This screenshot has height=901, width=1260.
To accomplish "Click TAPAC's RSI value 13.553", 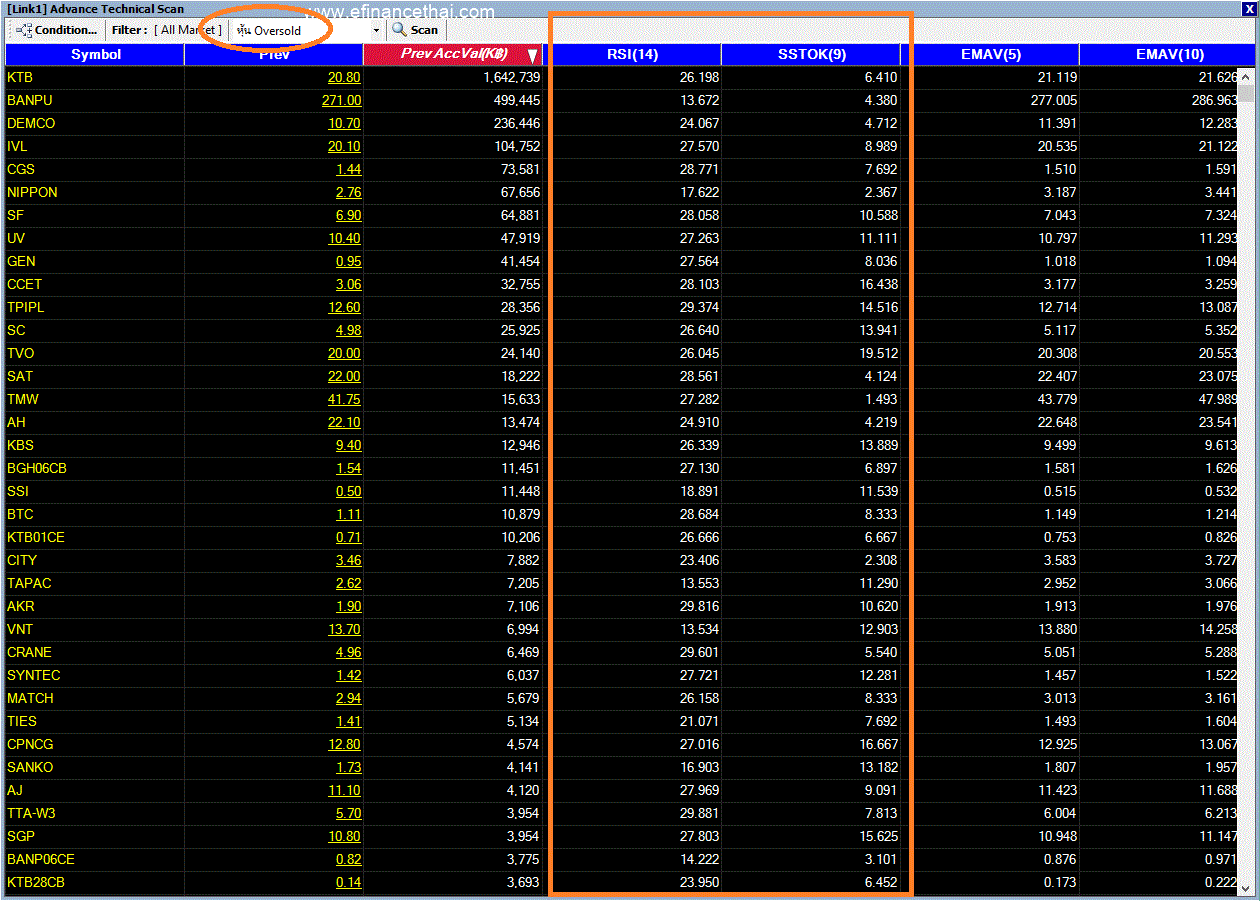I will [x=698, y=583].
